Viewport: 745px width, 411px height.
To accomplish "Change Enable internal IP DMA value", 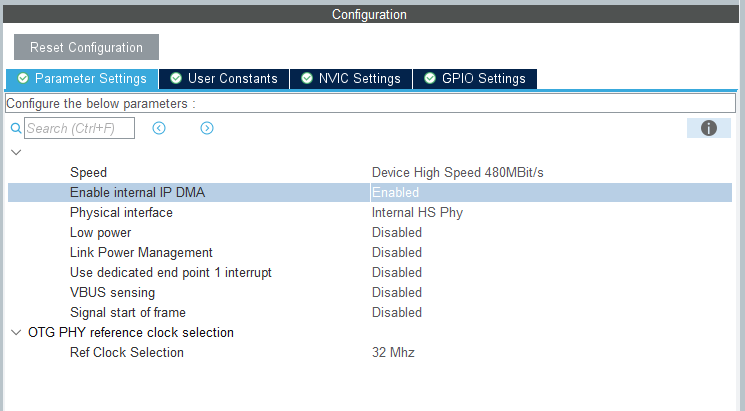I will [395, 192].
